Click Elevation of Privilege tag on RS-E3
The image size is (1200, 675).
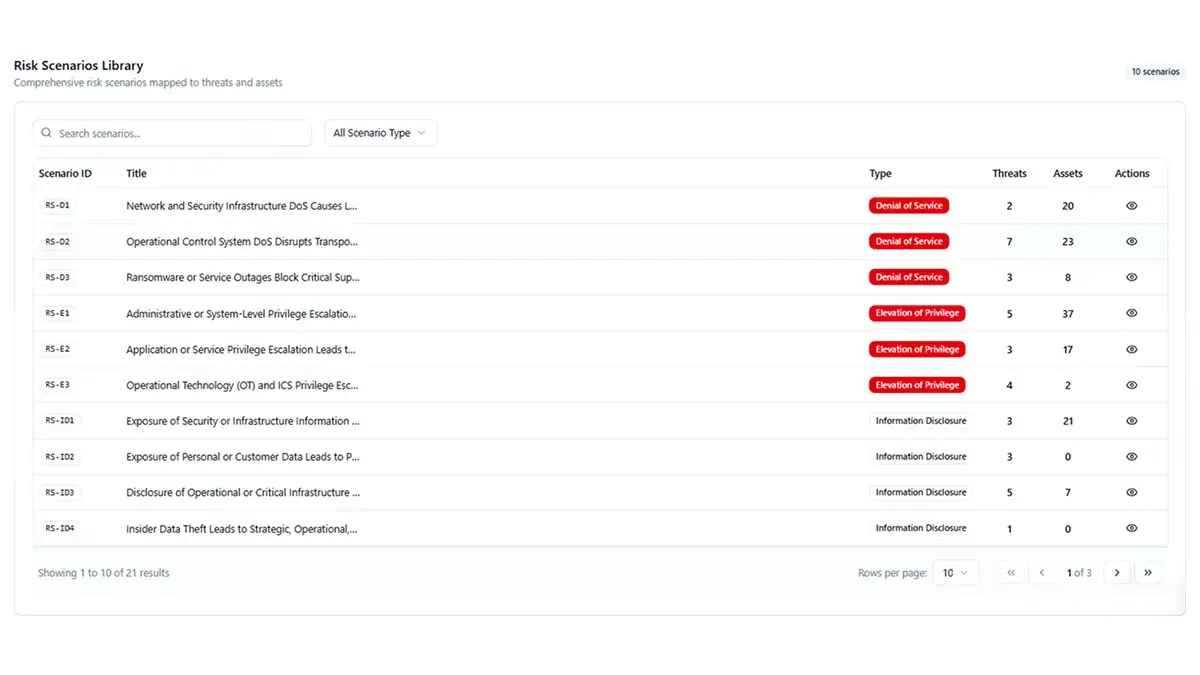pyautogui.click(x=917, y=385)
